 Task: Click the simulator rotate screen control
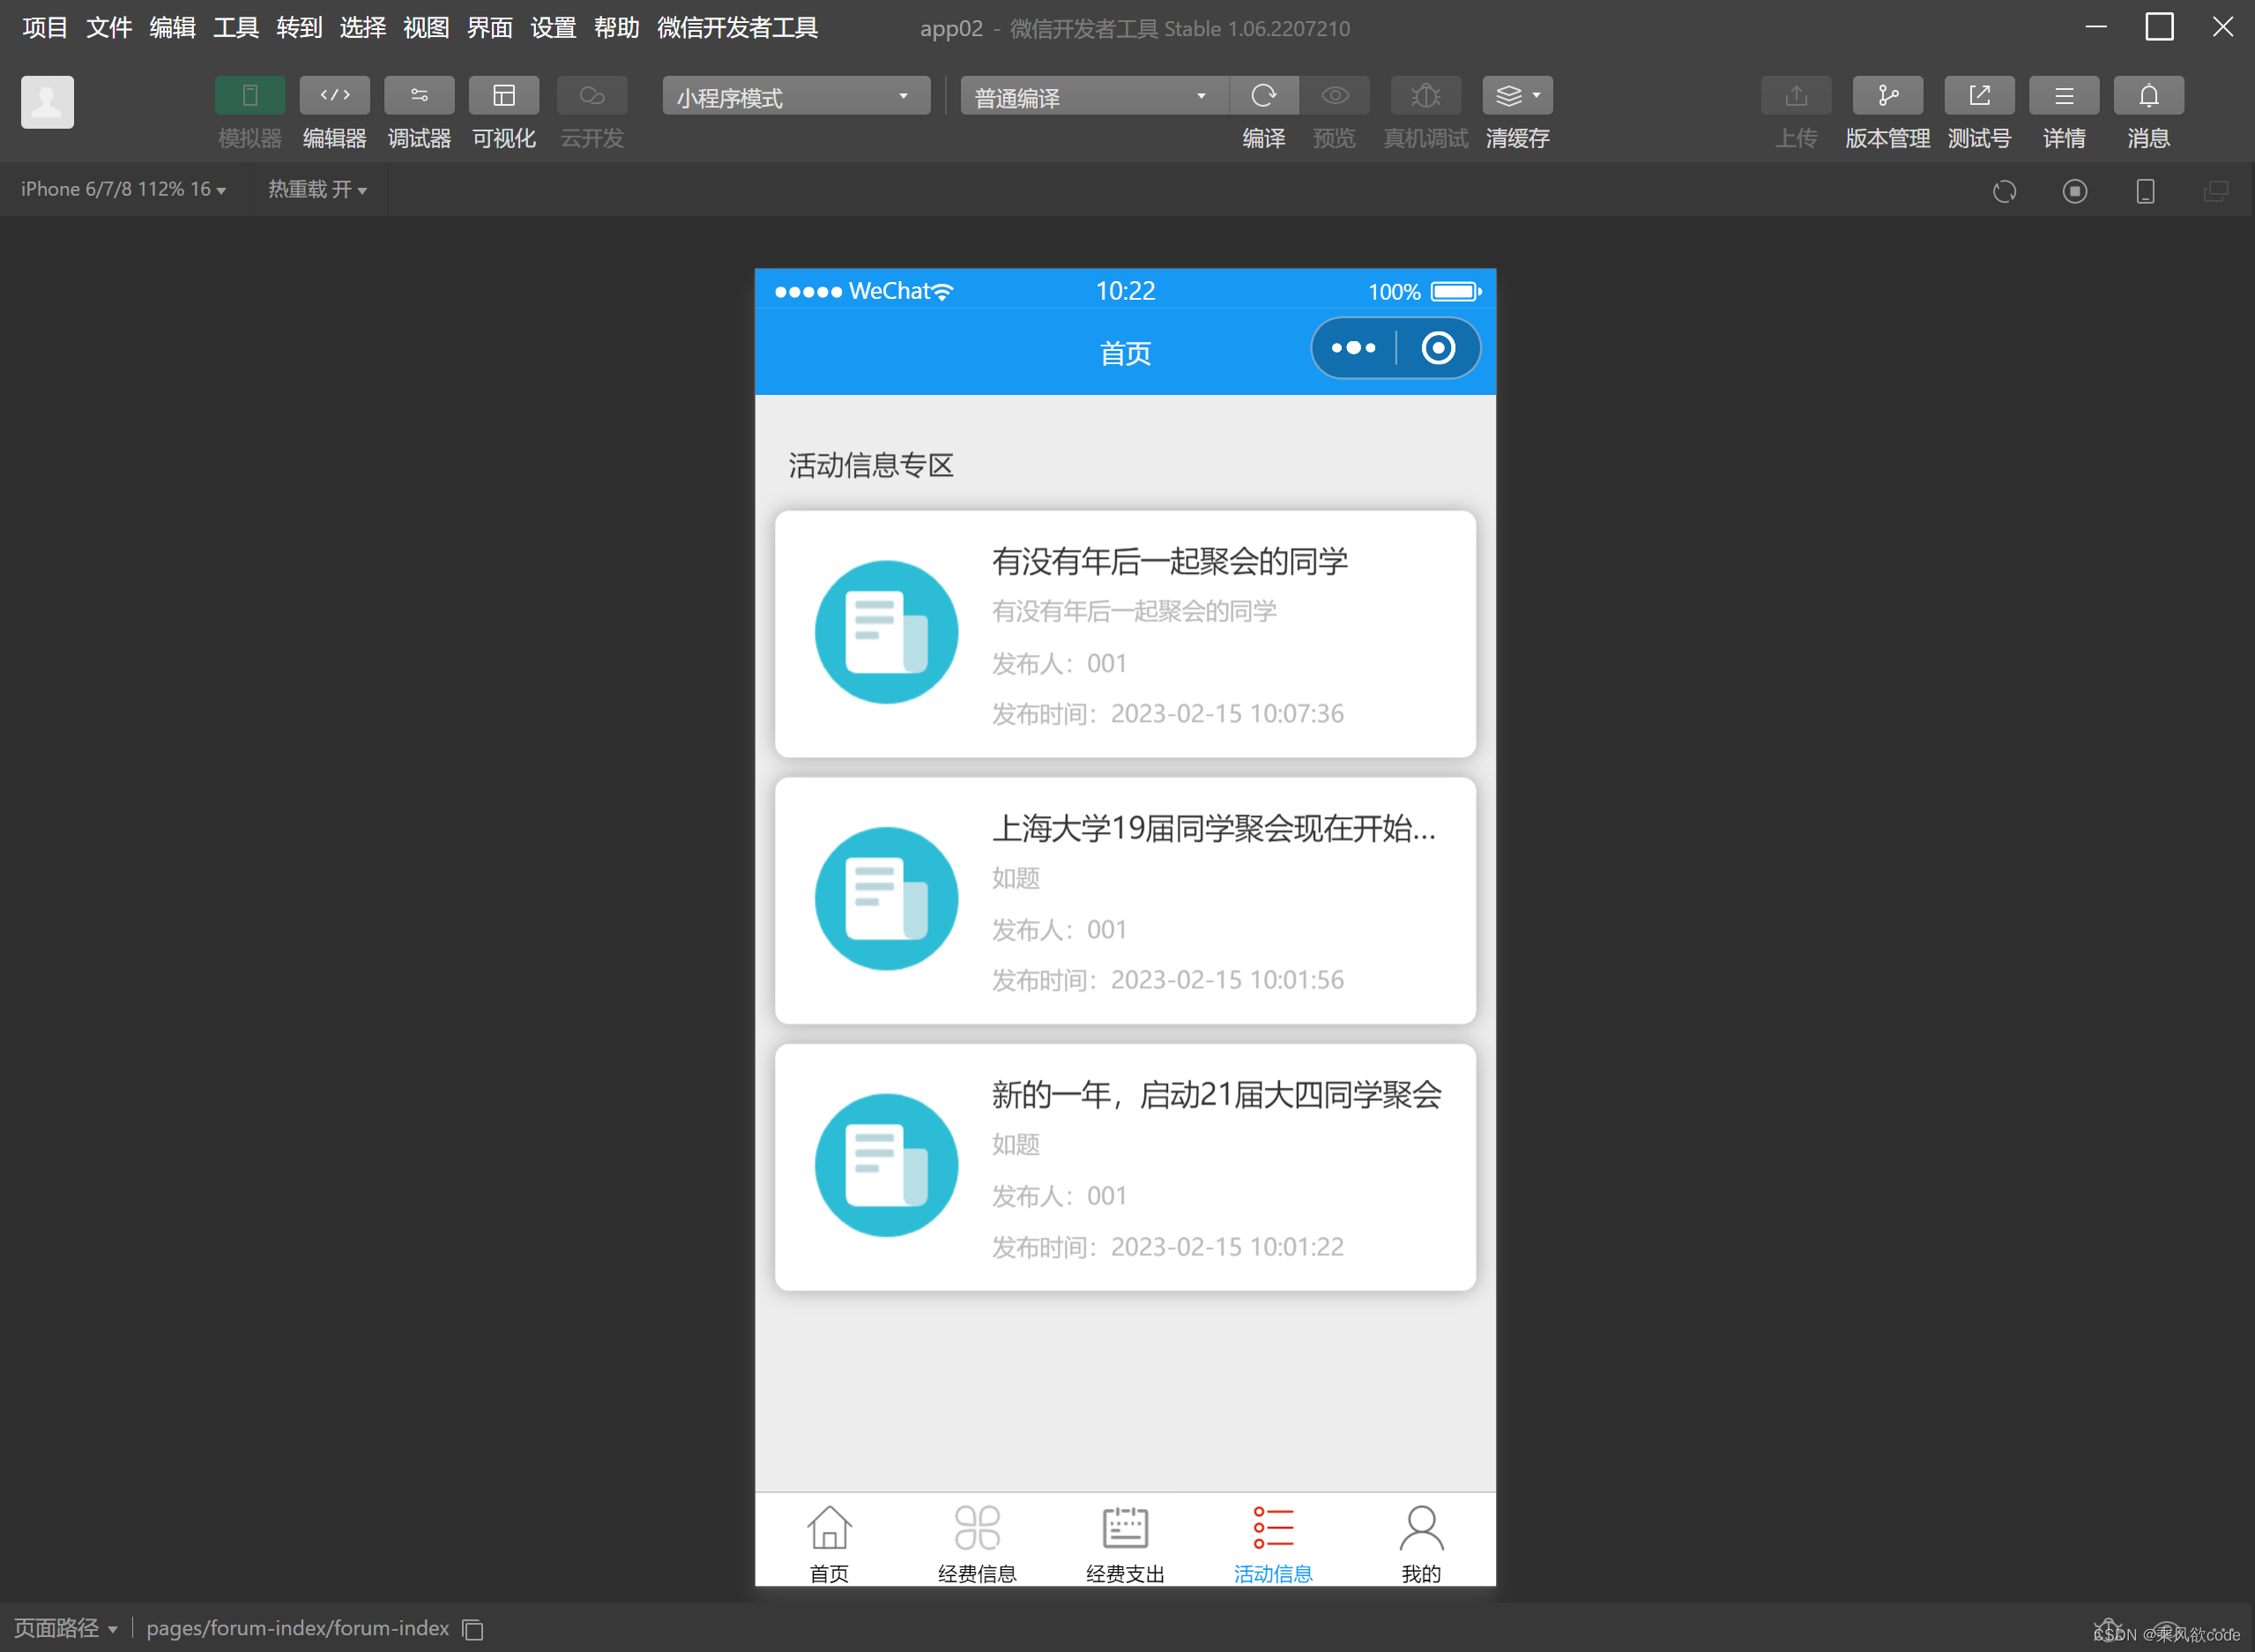pyautogui.click(x=2005, y=191)
